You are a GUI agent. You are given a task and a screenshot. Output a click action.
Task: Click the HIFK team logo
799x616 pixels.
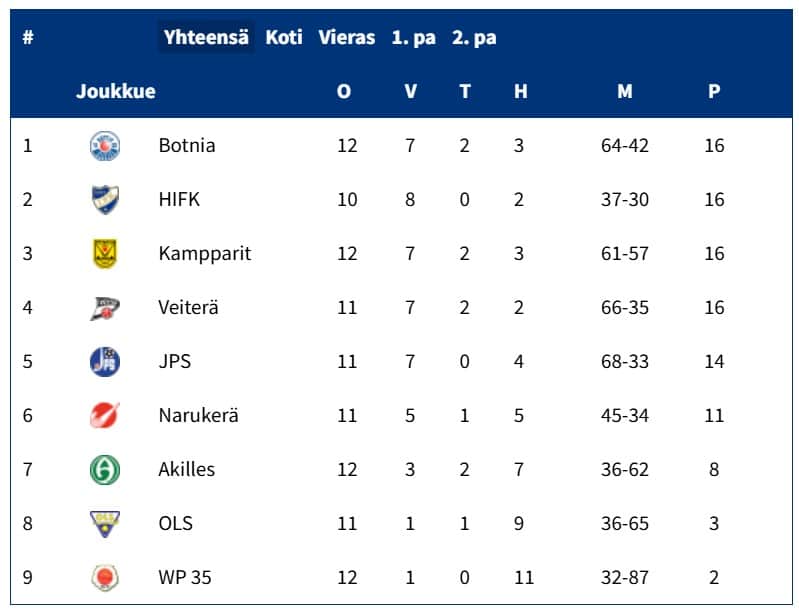[104, 200]
